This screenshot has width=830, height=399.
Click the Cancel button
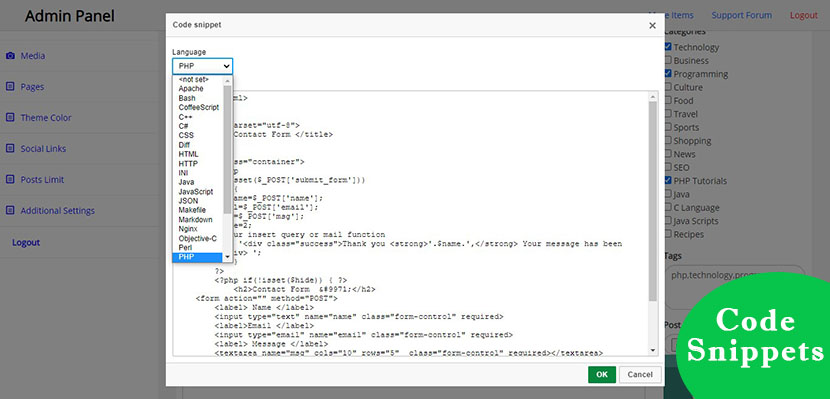click(x=640, y=374)
